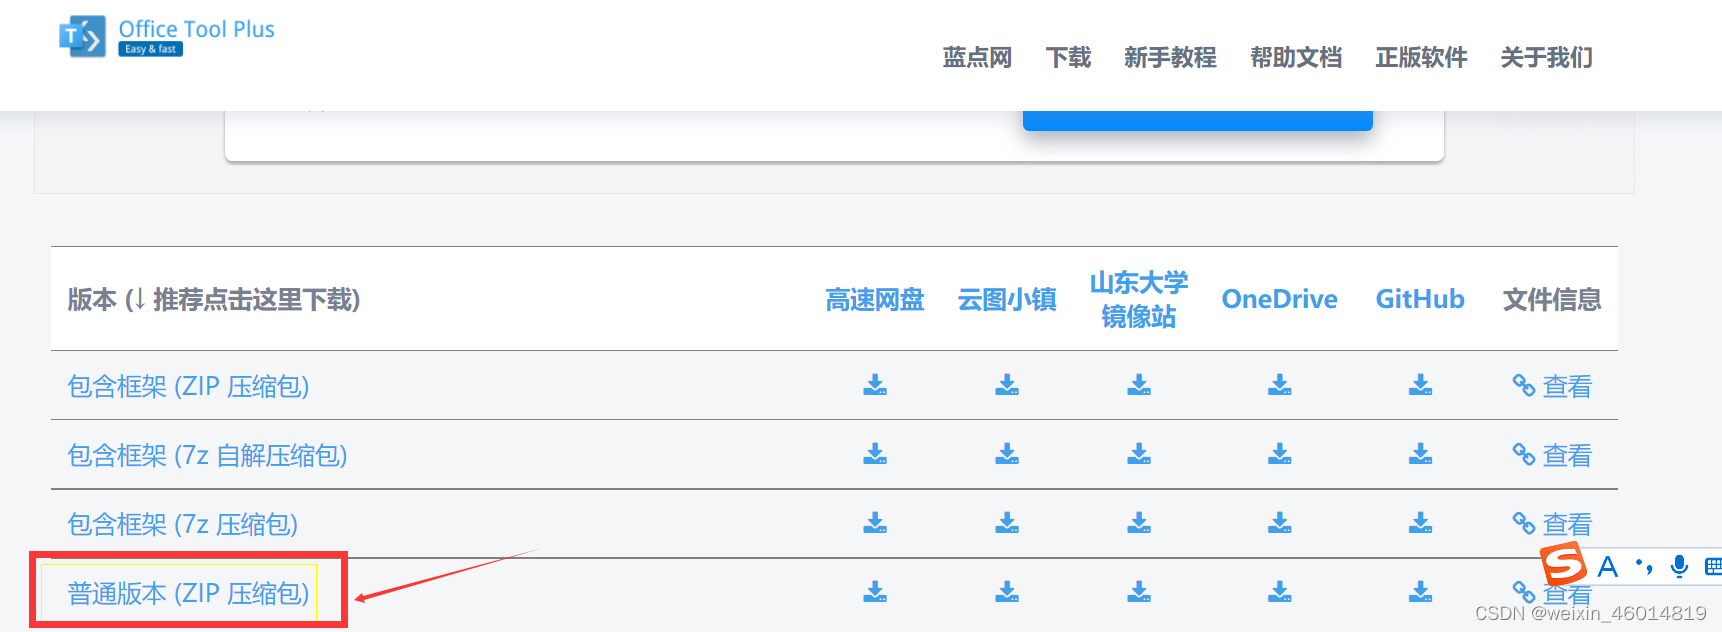Click the highlighted 普通版本 (ZIP 压缩包) link
This screenshot has height=632, width=1722.
188,592
